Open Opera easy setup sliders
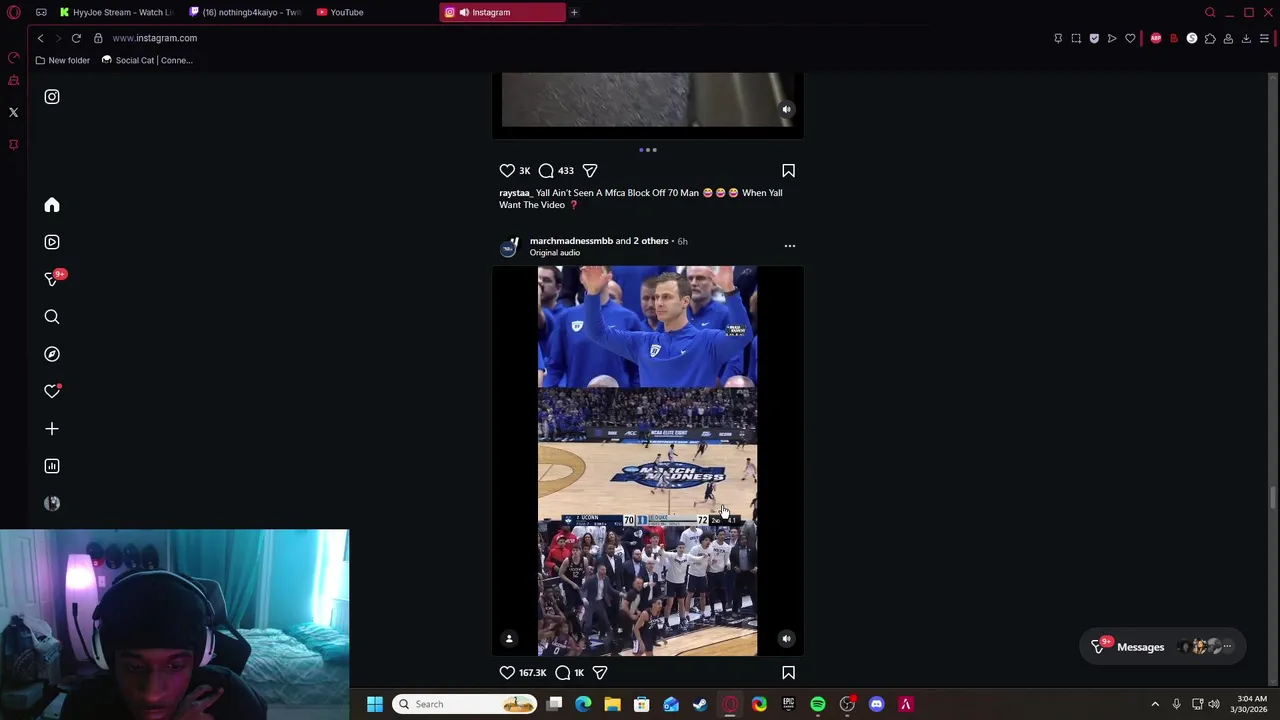The image size is (1280, 720). [x=1264, y=38]
